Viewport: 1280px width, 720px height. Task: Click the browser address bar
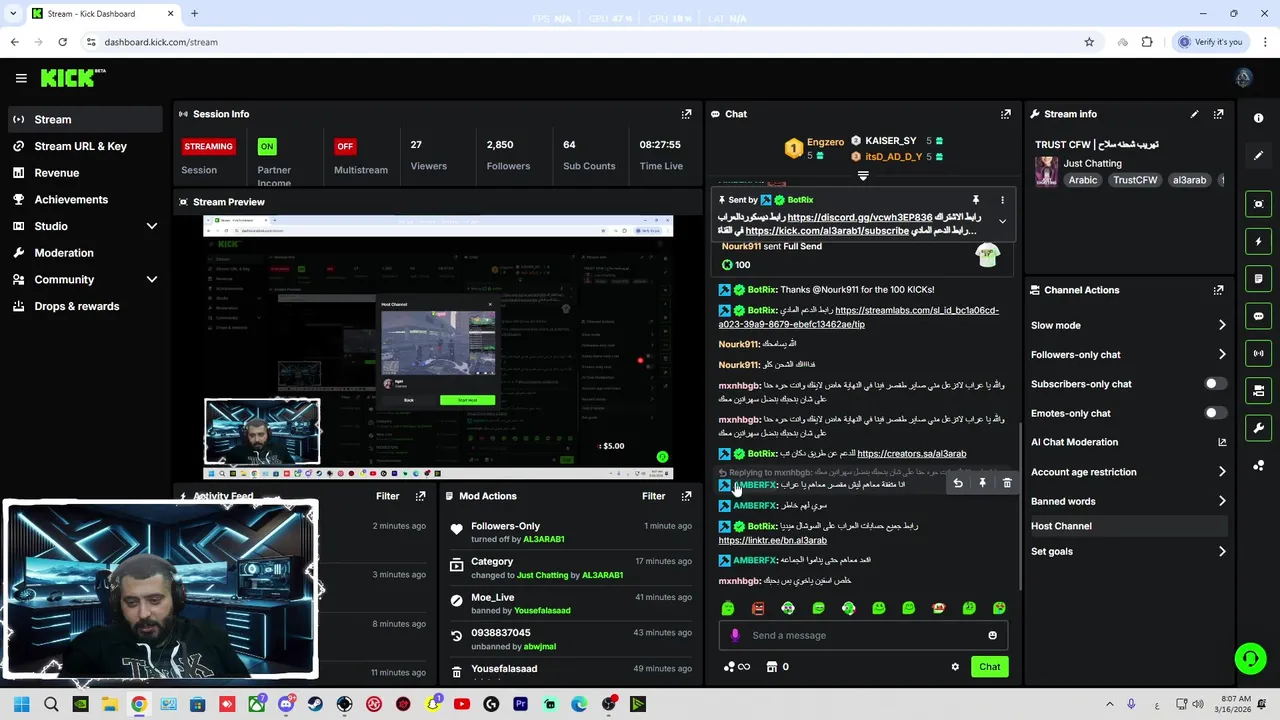tap(580, 42)
